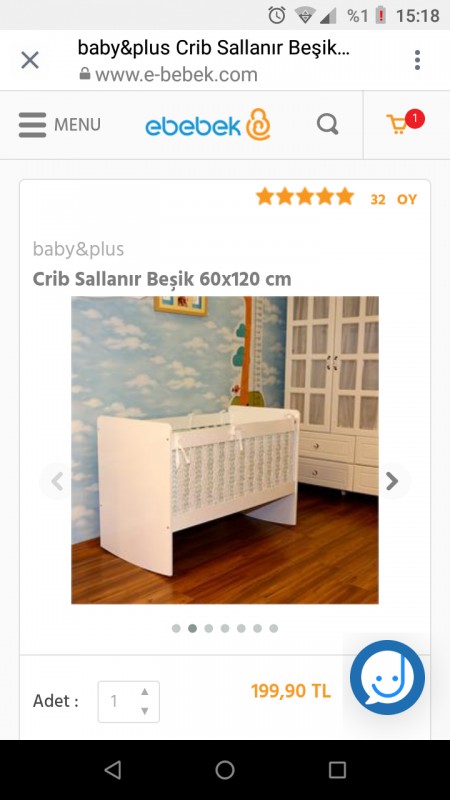Select the third image carousel dot

(209, 629)
